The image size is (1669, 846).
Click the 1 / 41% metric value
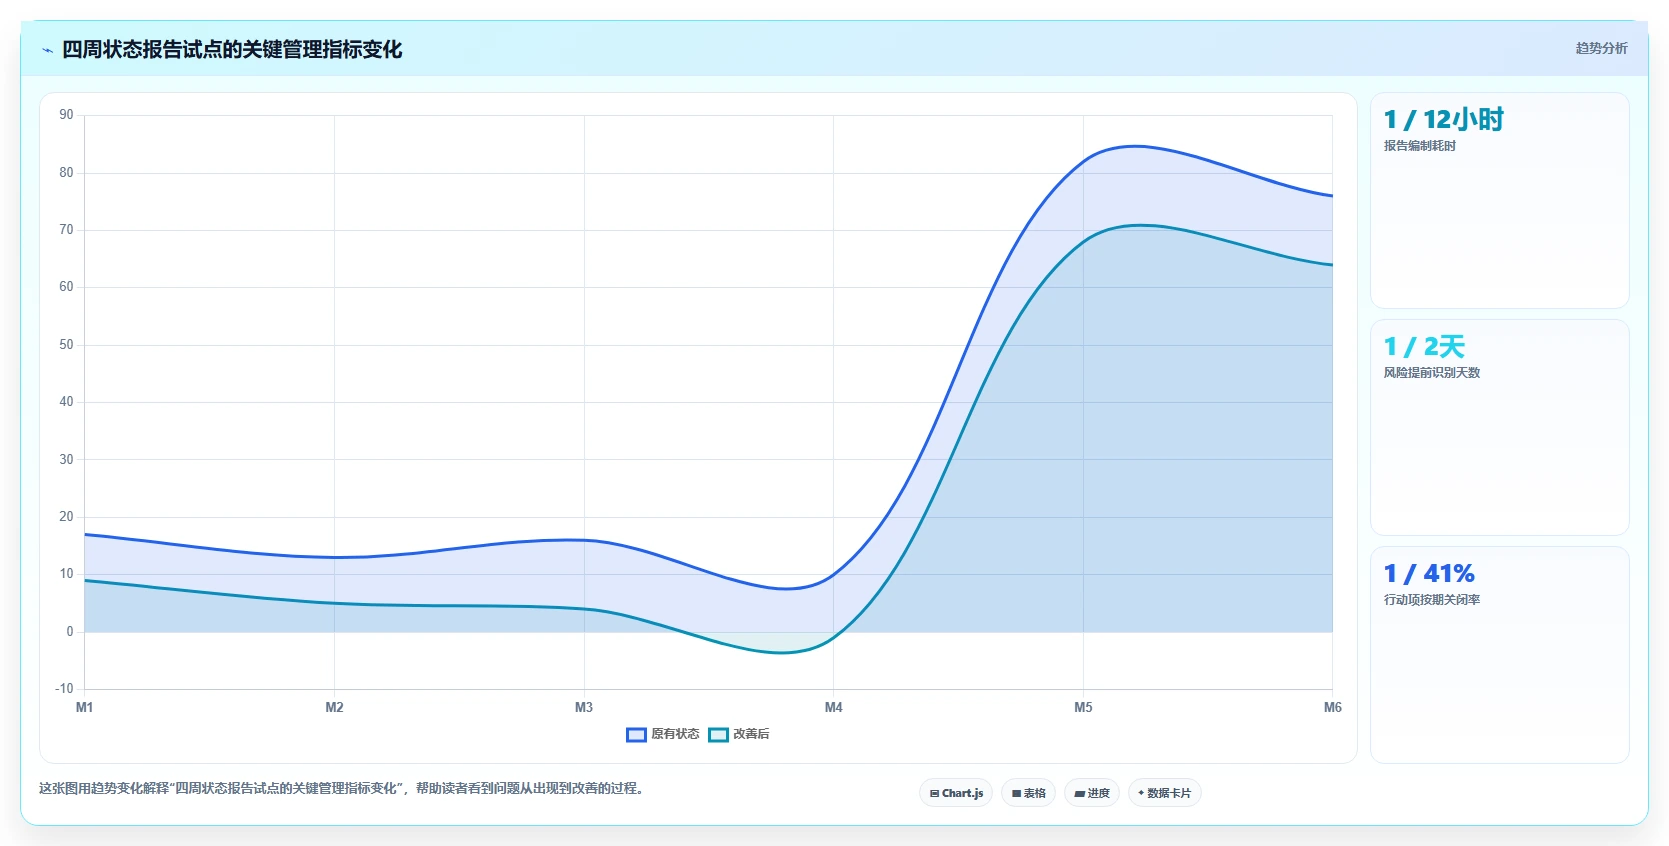[x=1429, y=574]
